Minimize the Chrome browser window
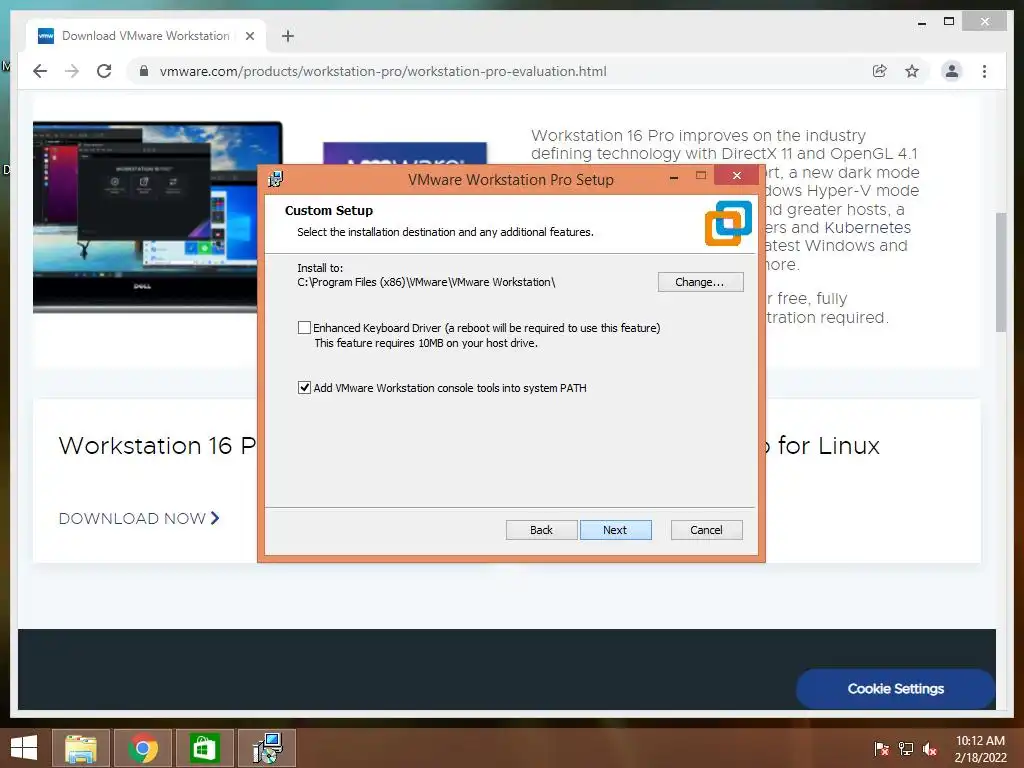Viewport: 1024px width, 768px height. tap(921, 22)
